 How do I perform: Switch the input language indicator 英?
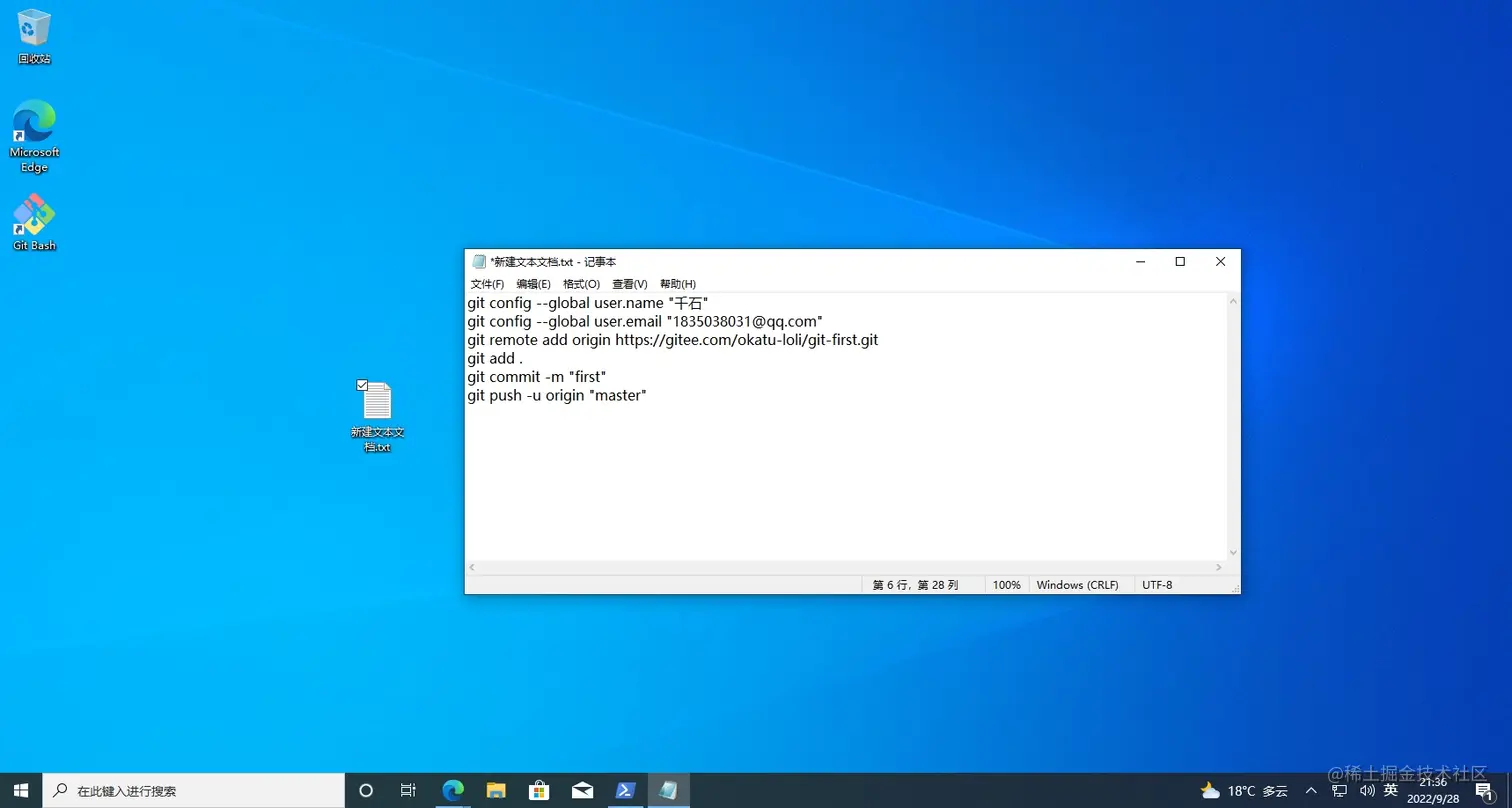[x=1391, y=790]
